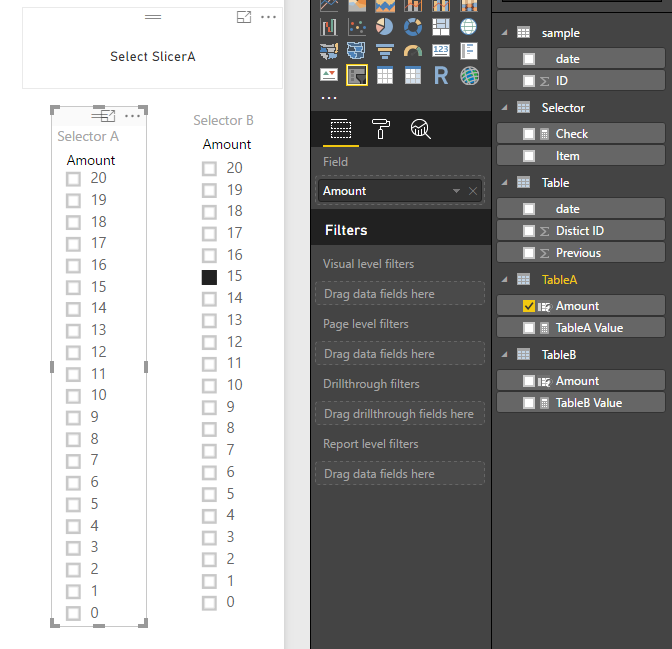Remove Amount from the Field well

473,191
